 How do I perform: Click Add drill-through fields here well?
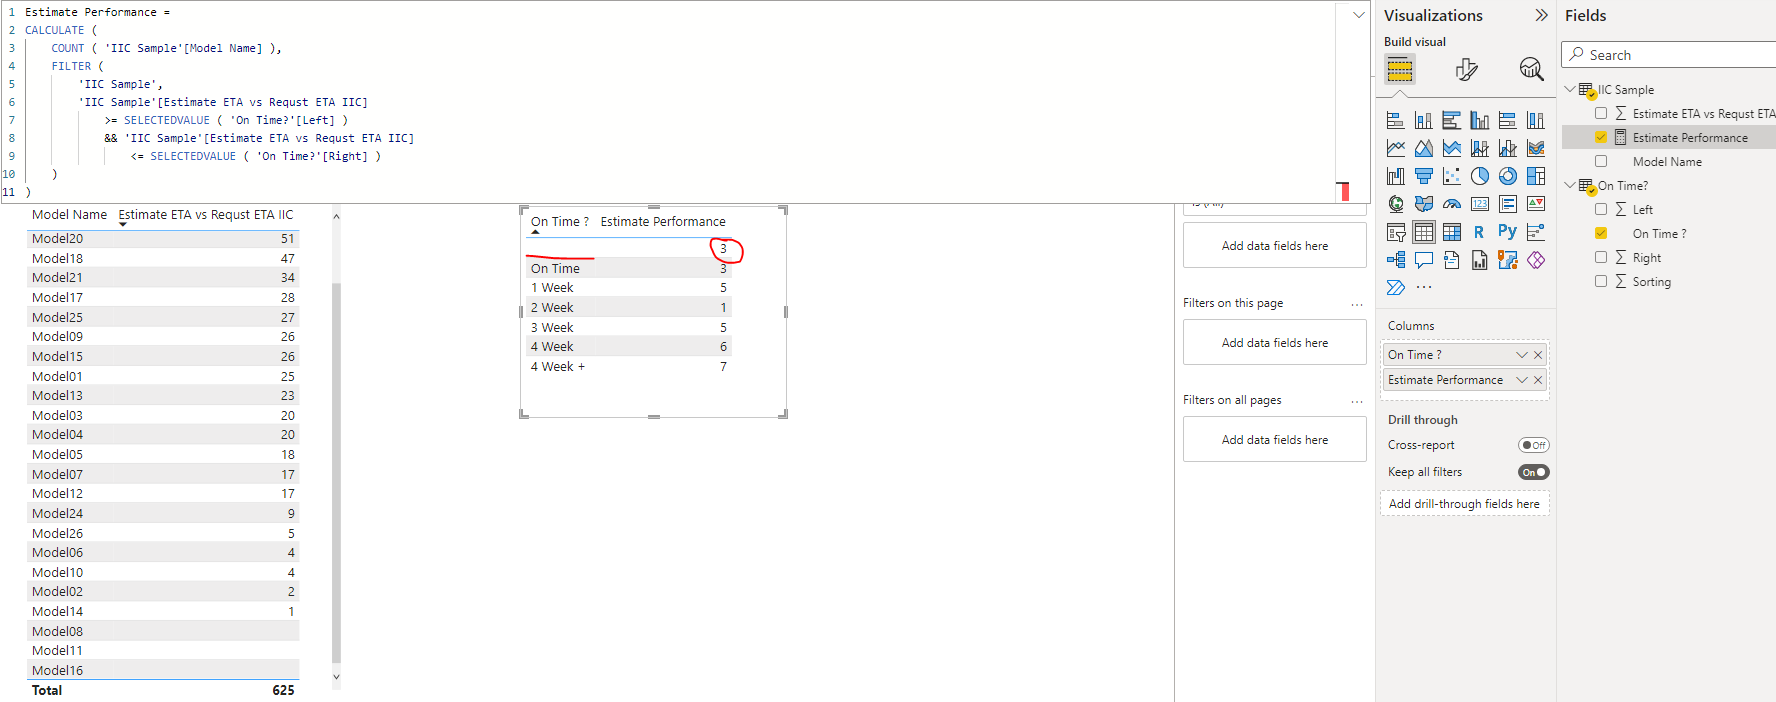[1464, 504]
